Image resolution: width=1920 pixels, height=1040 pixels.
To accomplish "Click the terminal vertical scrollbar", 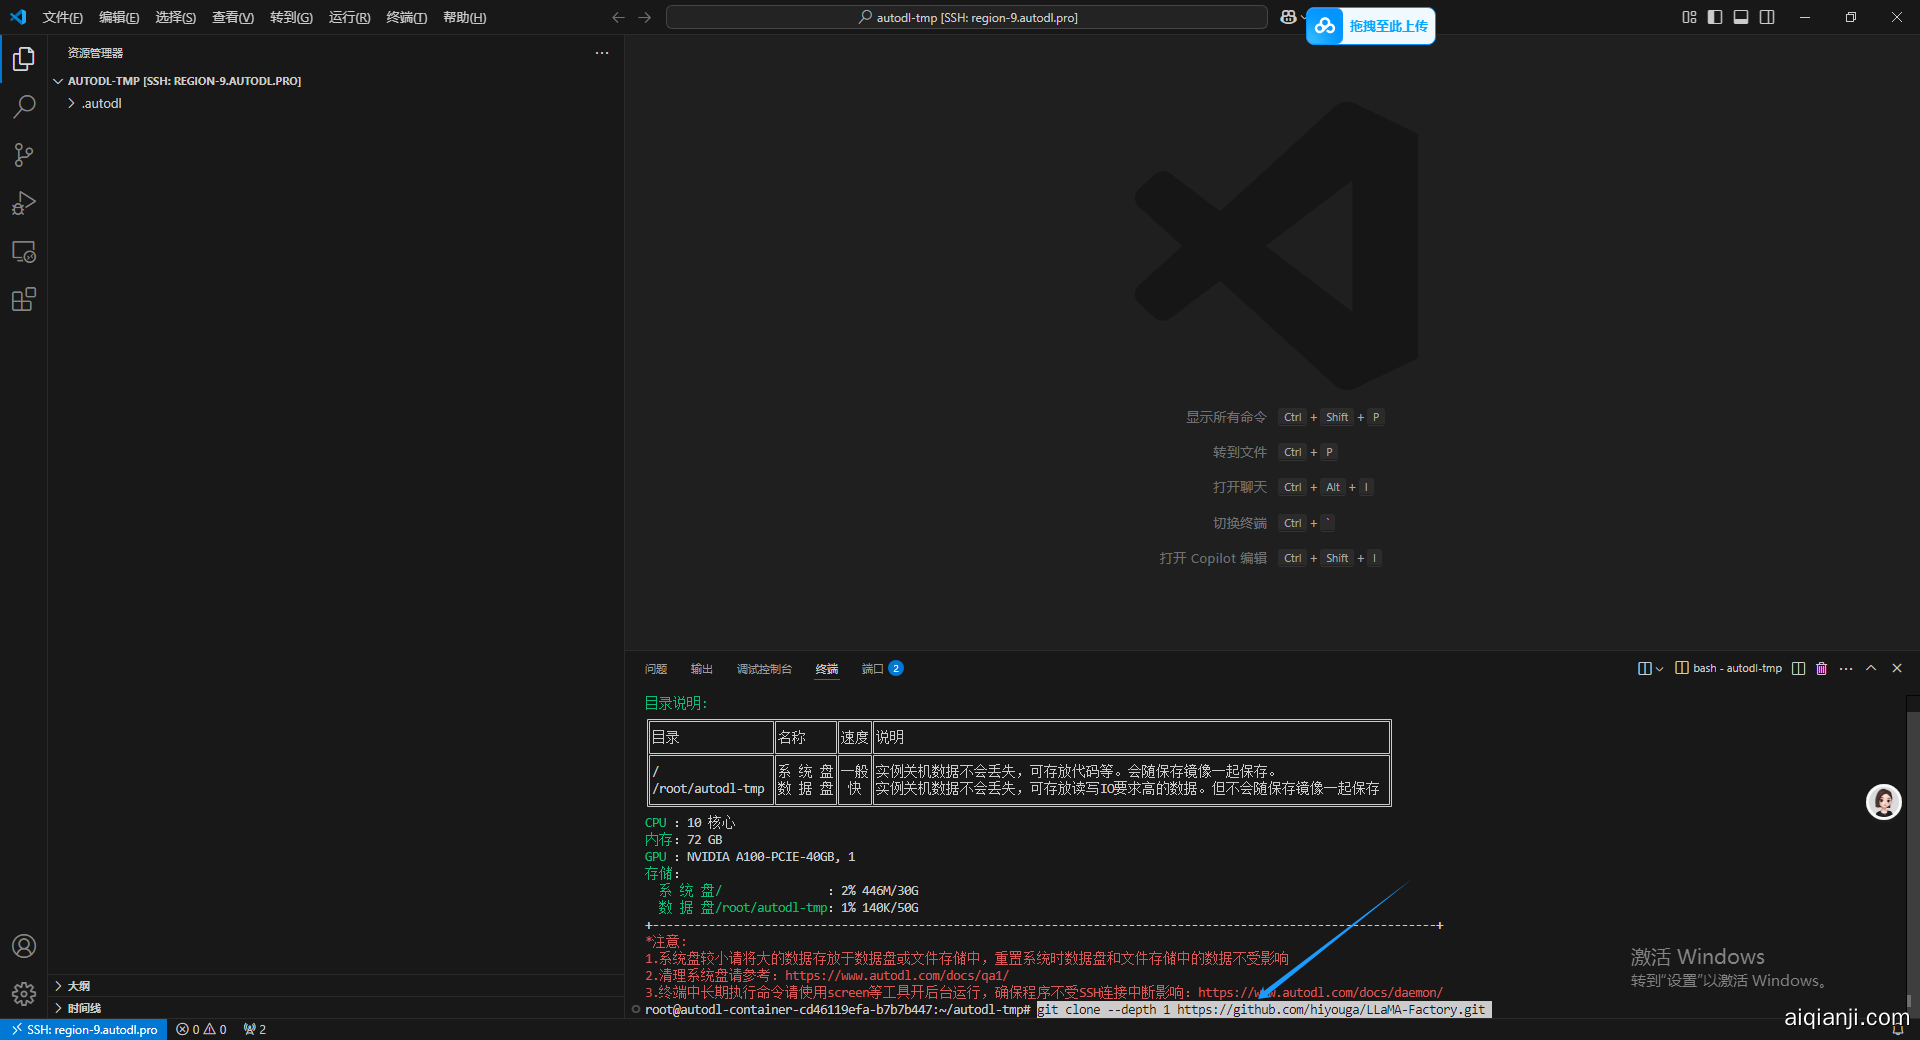I will point(1912,850).
